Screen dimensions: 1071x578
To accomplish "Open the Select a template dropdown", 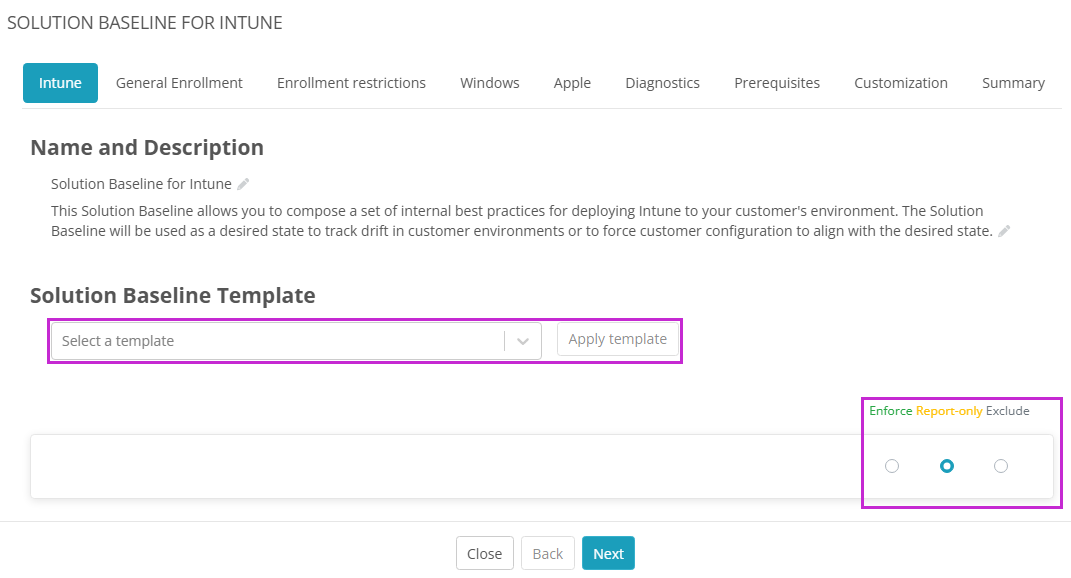I will [296, 341].
